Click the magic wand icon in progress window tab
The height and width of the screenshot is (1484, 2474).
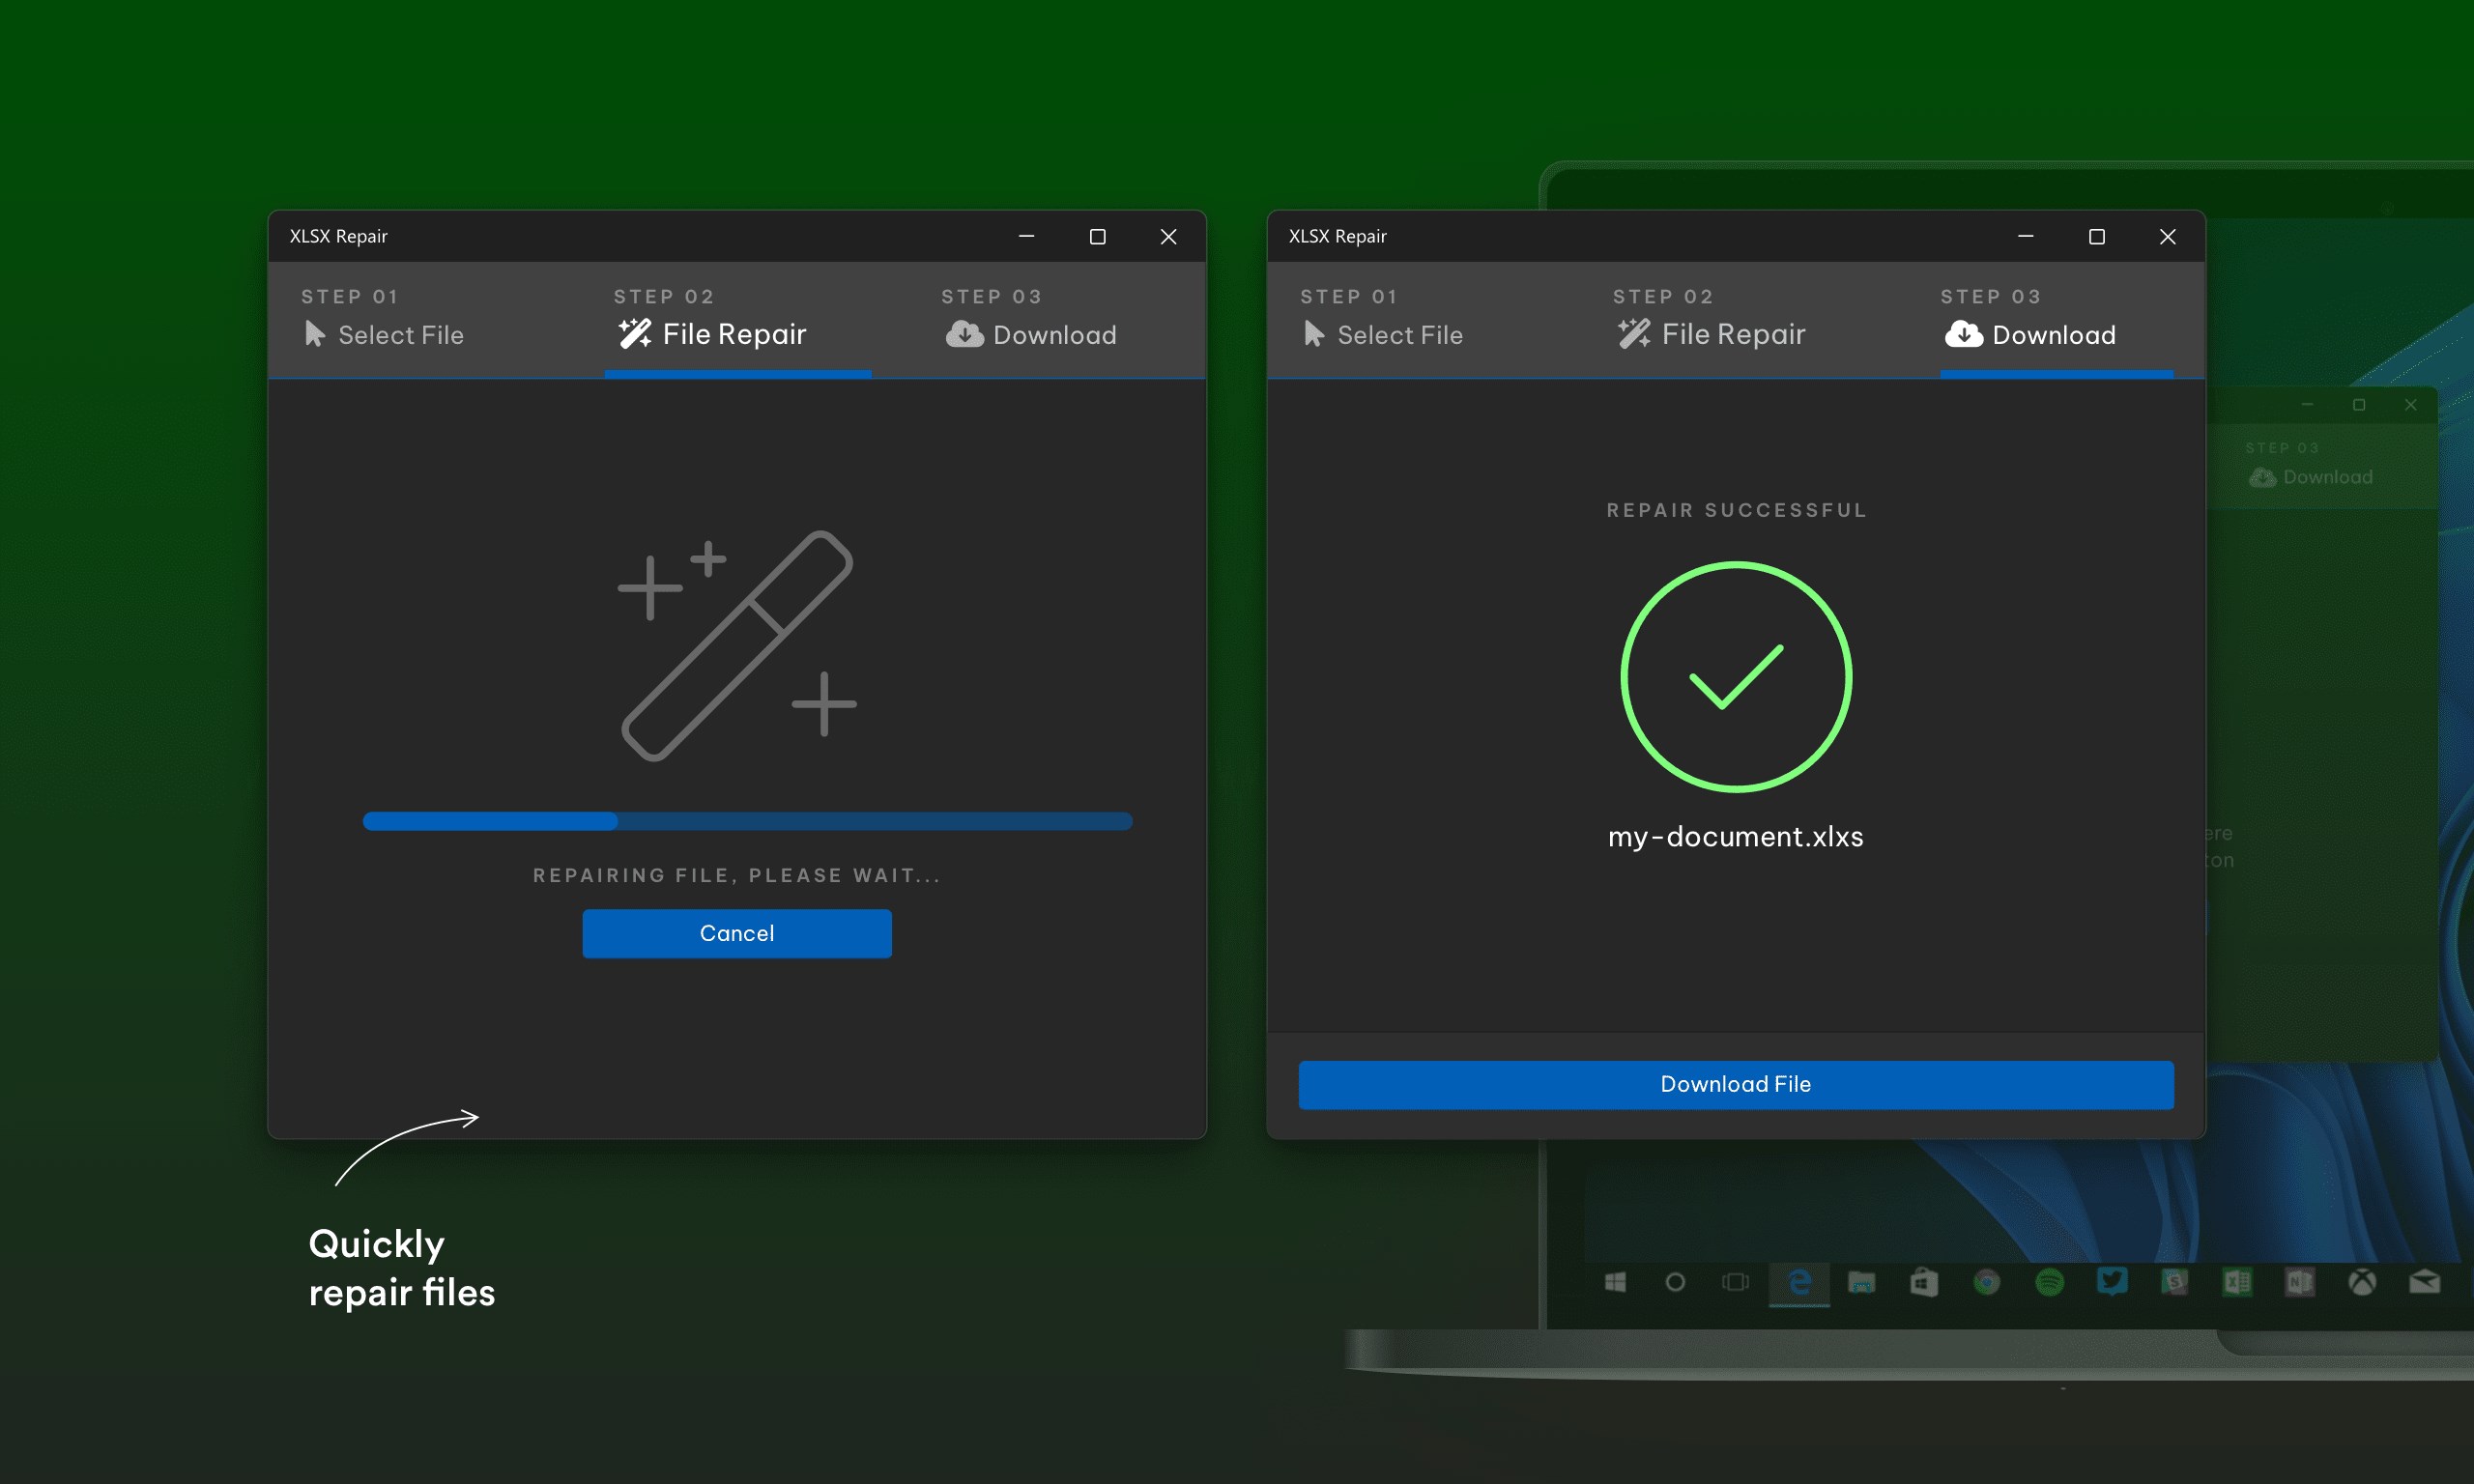coord(634,333)
